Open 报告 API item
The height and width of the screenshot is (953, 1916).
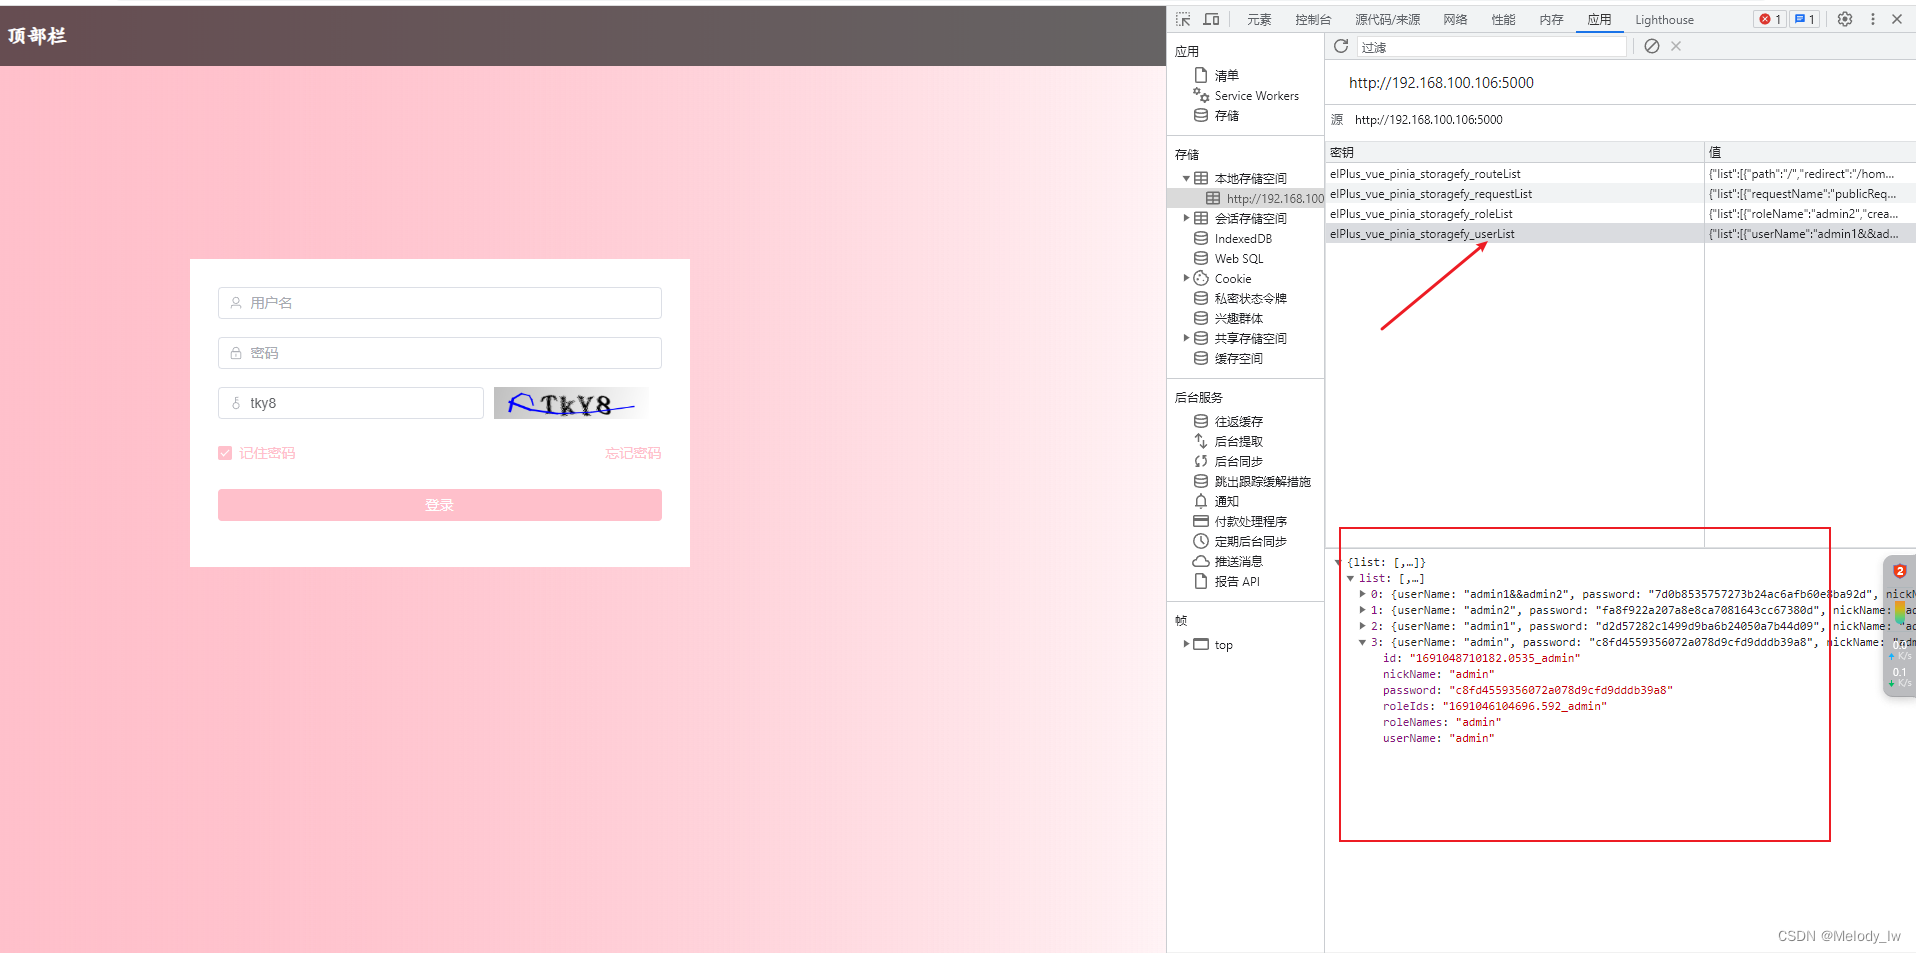[1237, 581]
